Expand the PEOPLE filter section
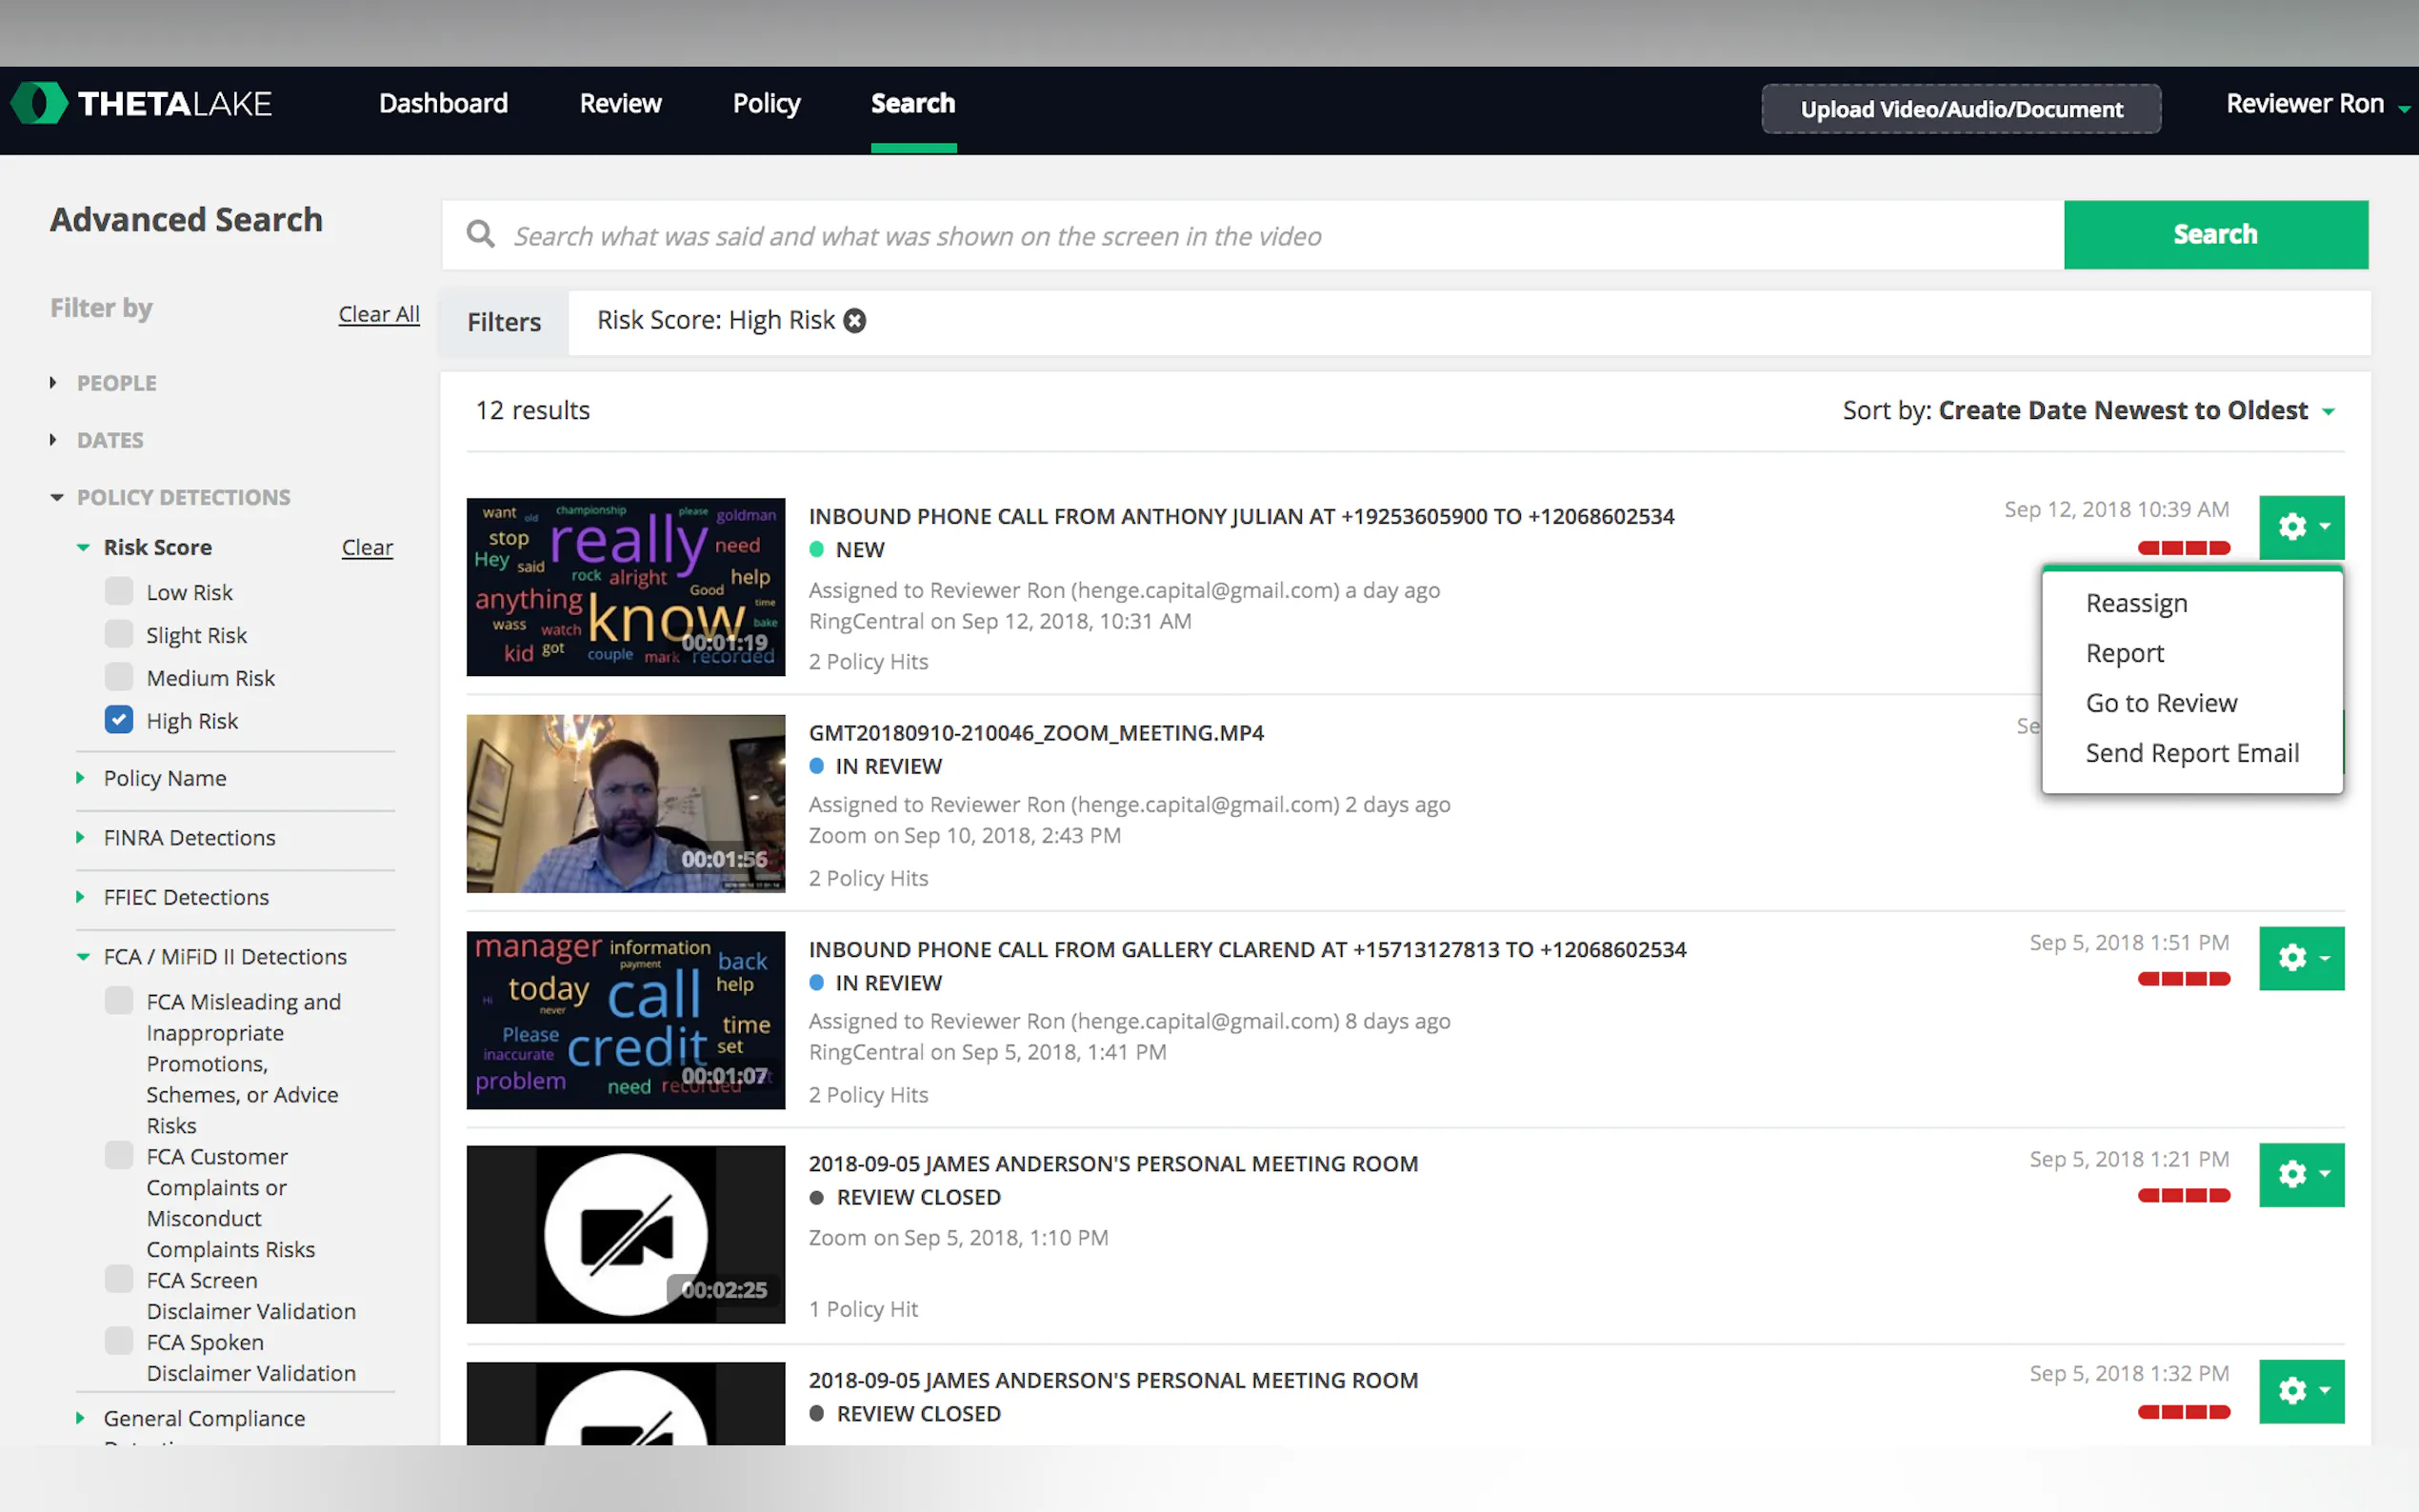This screenshot has height=1512, width=2419. coord(116,383)
